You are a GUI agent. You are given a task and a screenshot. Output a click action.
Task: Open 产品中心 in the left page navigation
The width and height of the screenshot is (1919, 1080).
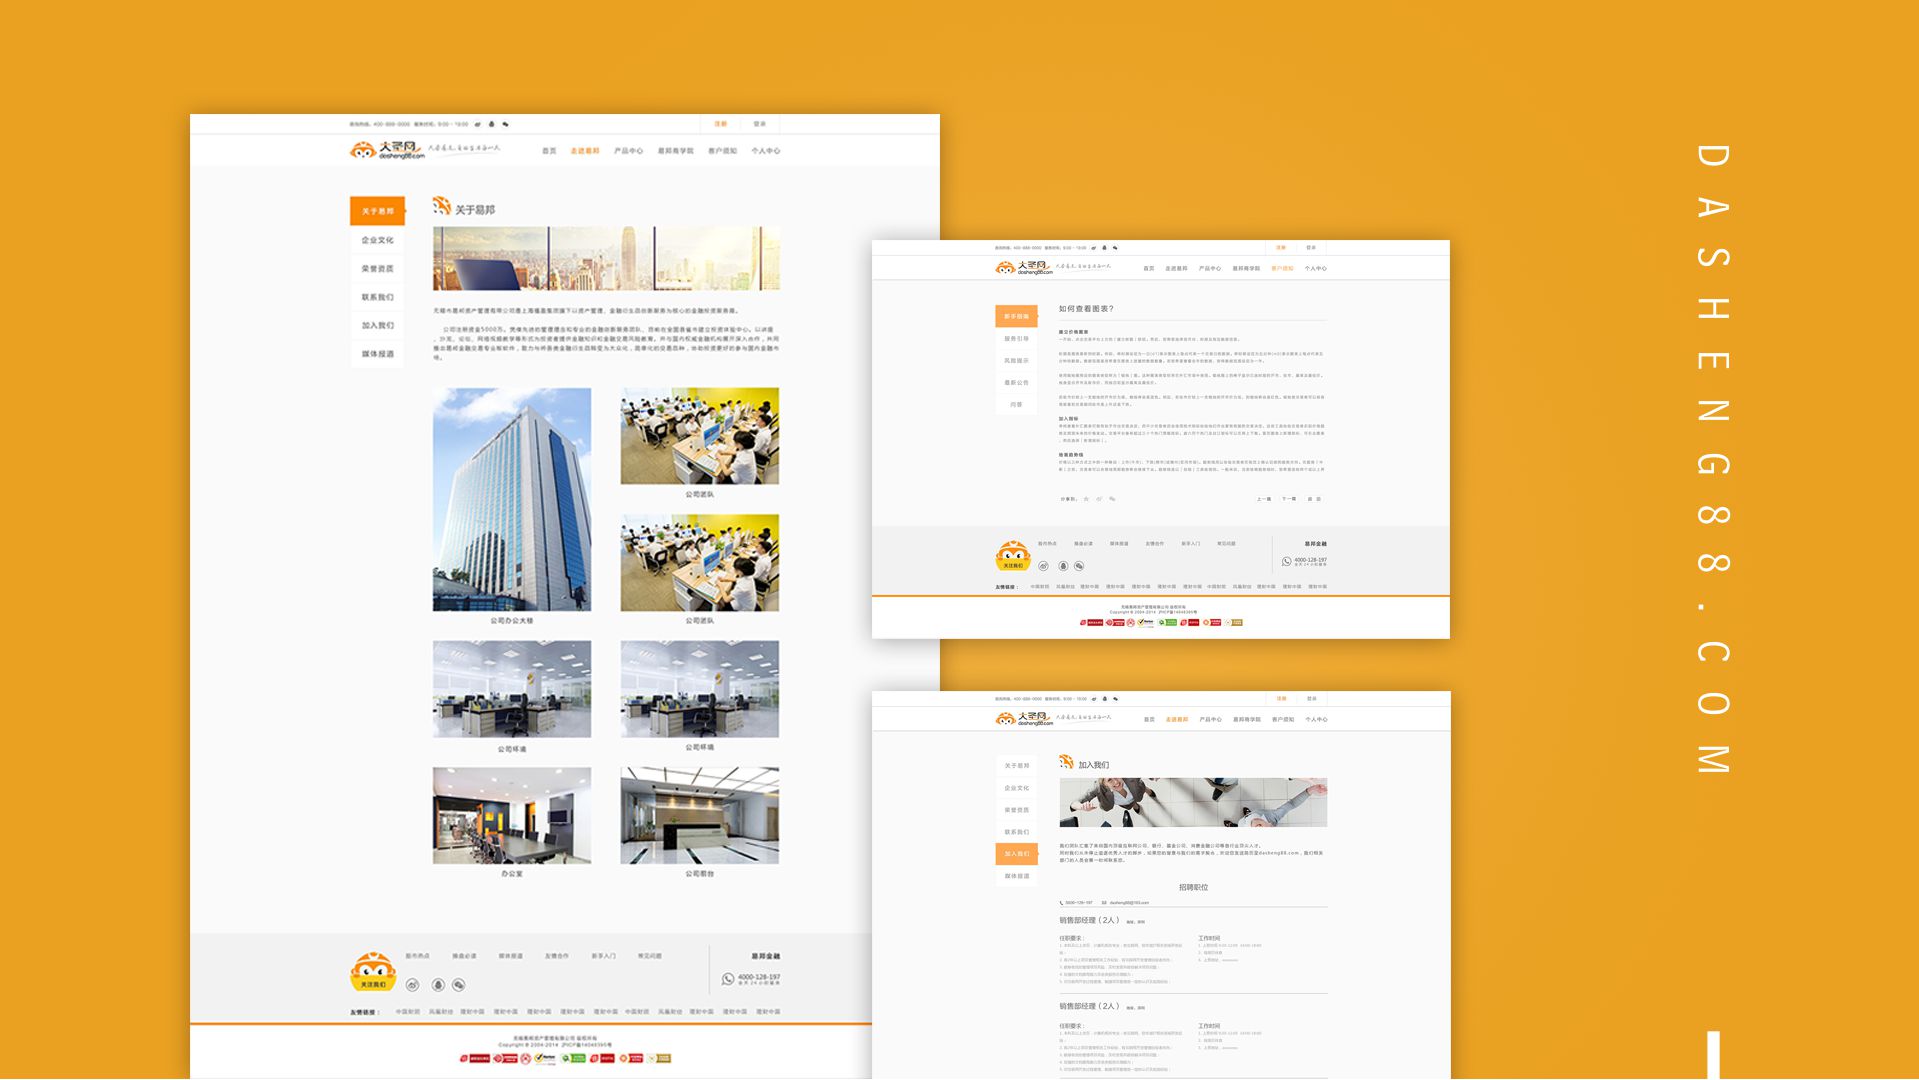628,151
